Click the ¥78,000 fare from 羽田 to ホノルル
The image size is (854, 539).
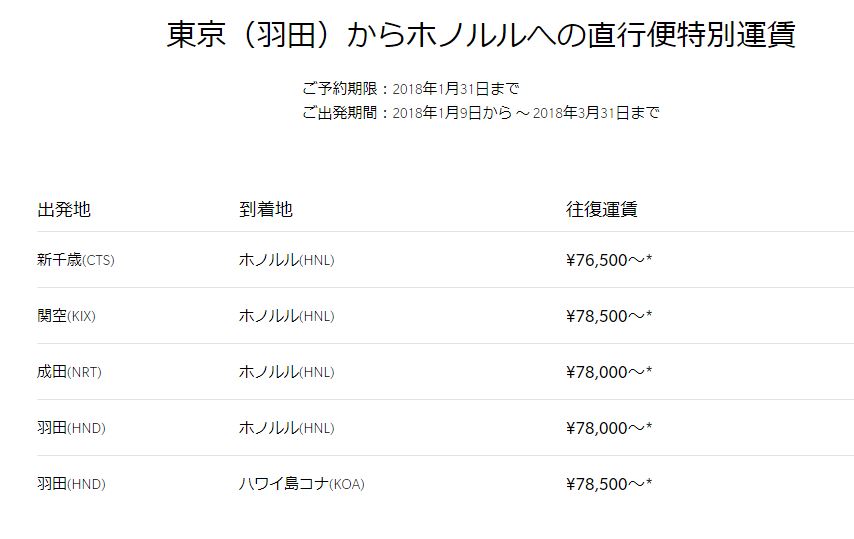(609, 428)
